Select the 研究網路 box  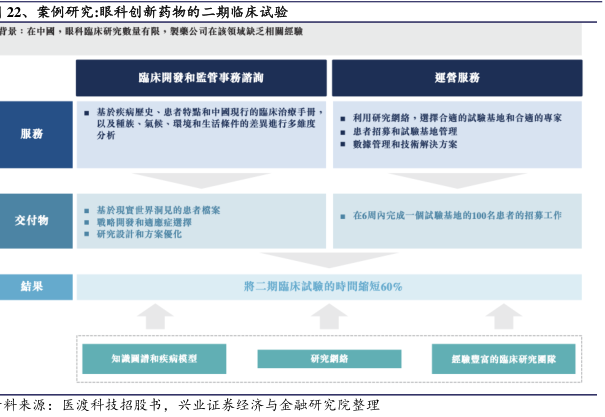coord(327,357)
